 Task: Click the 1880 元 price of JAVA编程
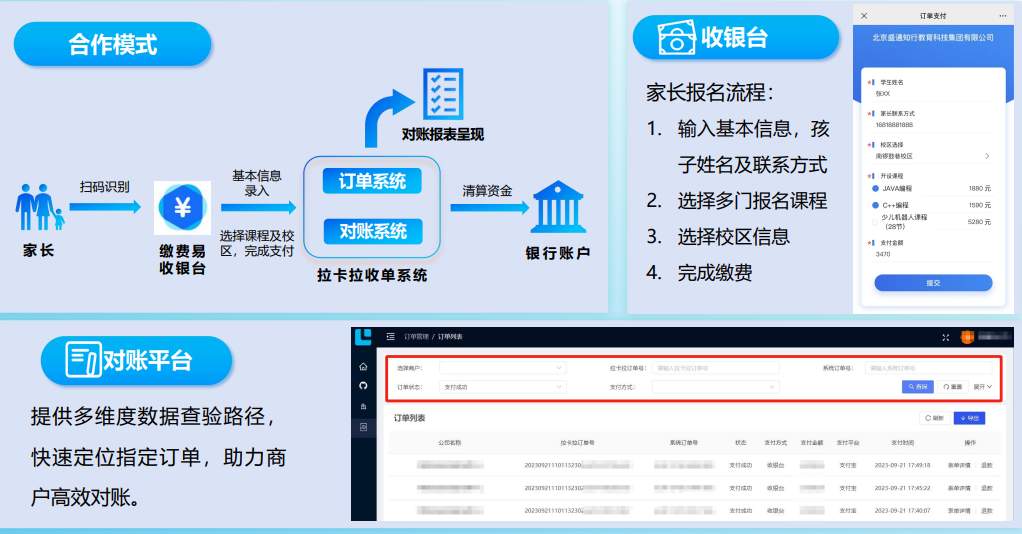980,188
